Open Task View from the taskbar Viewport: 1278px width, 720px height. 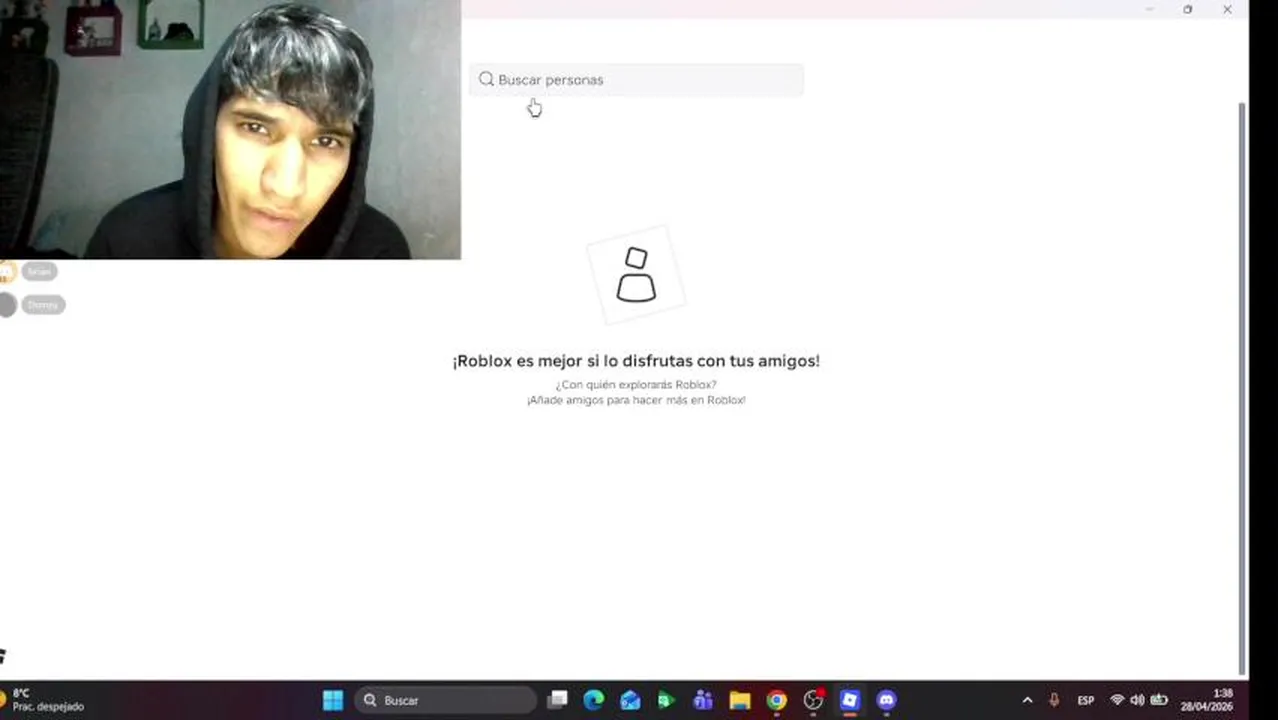click(x=558, y=700)
